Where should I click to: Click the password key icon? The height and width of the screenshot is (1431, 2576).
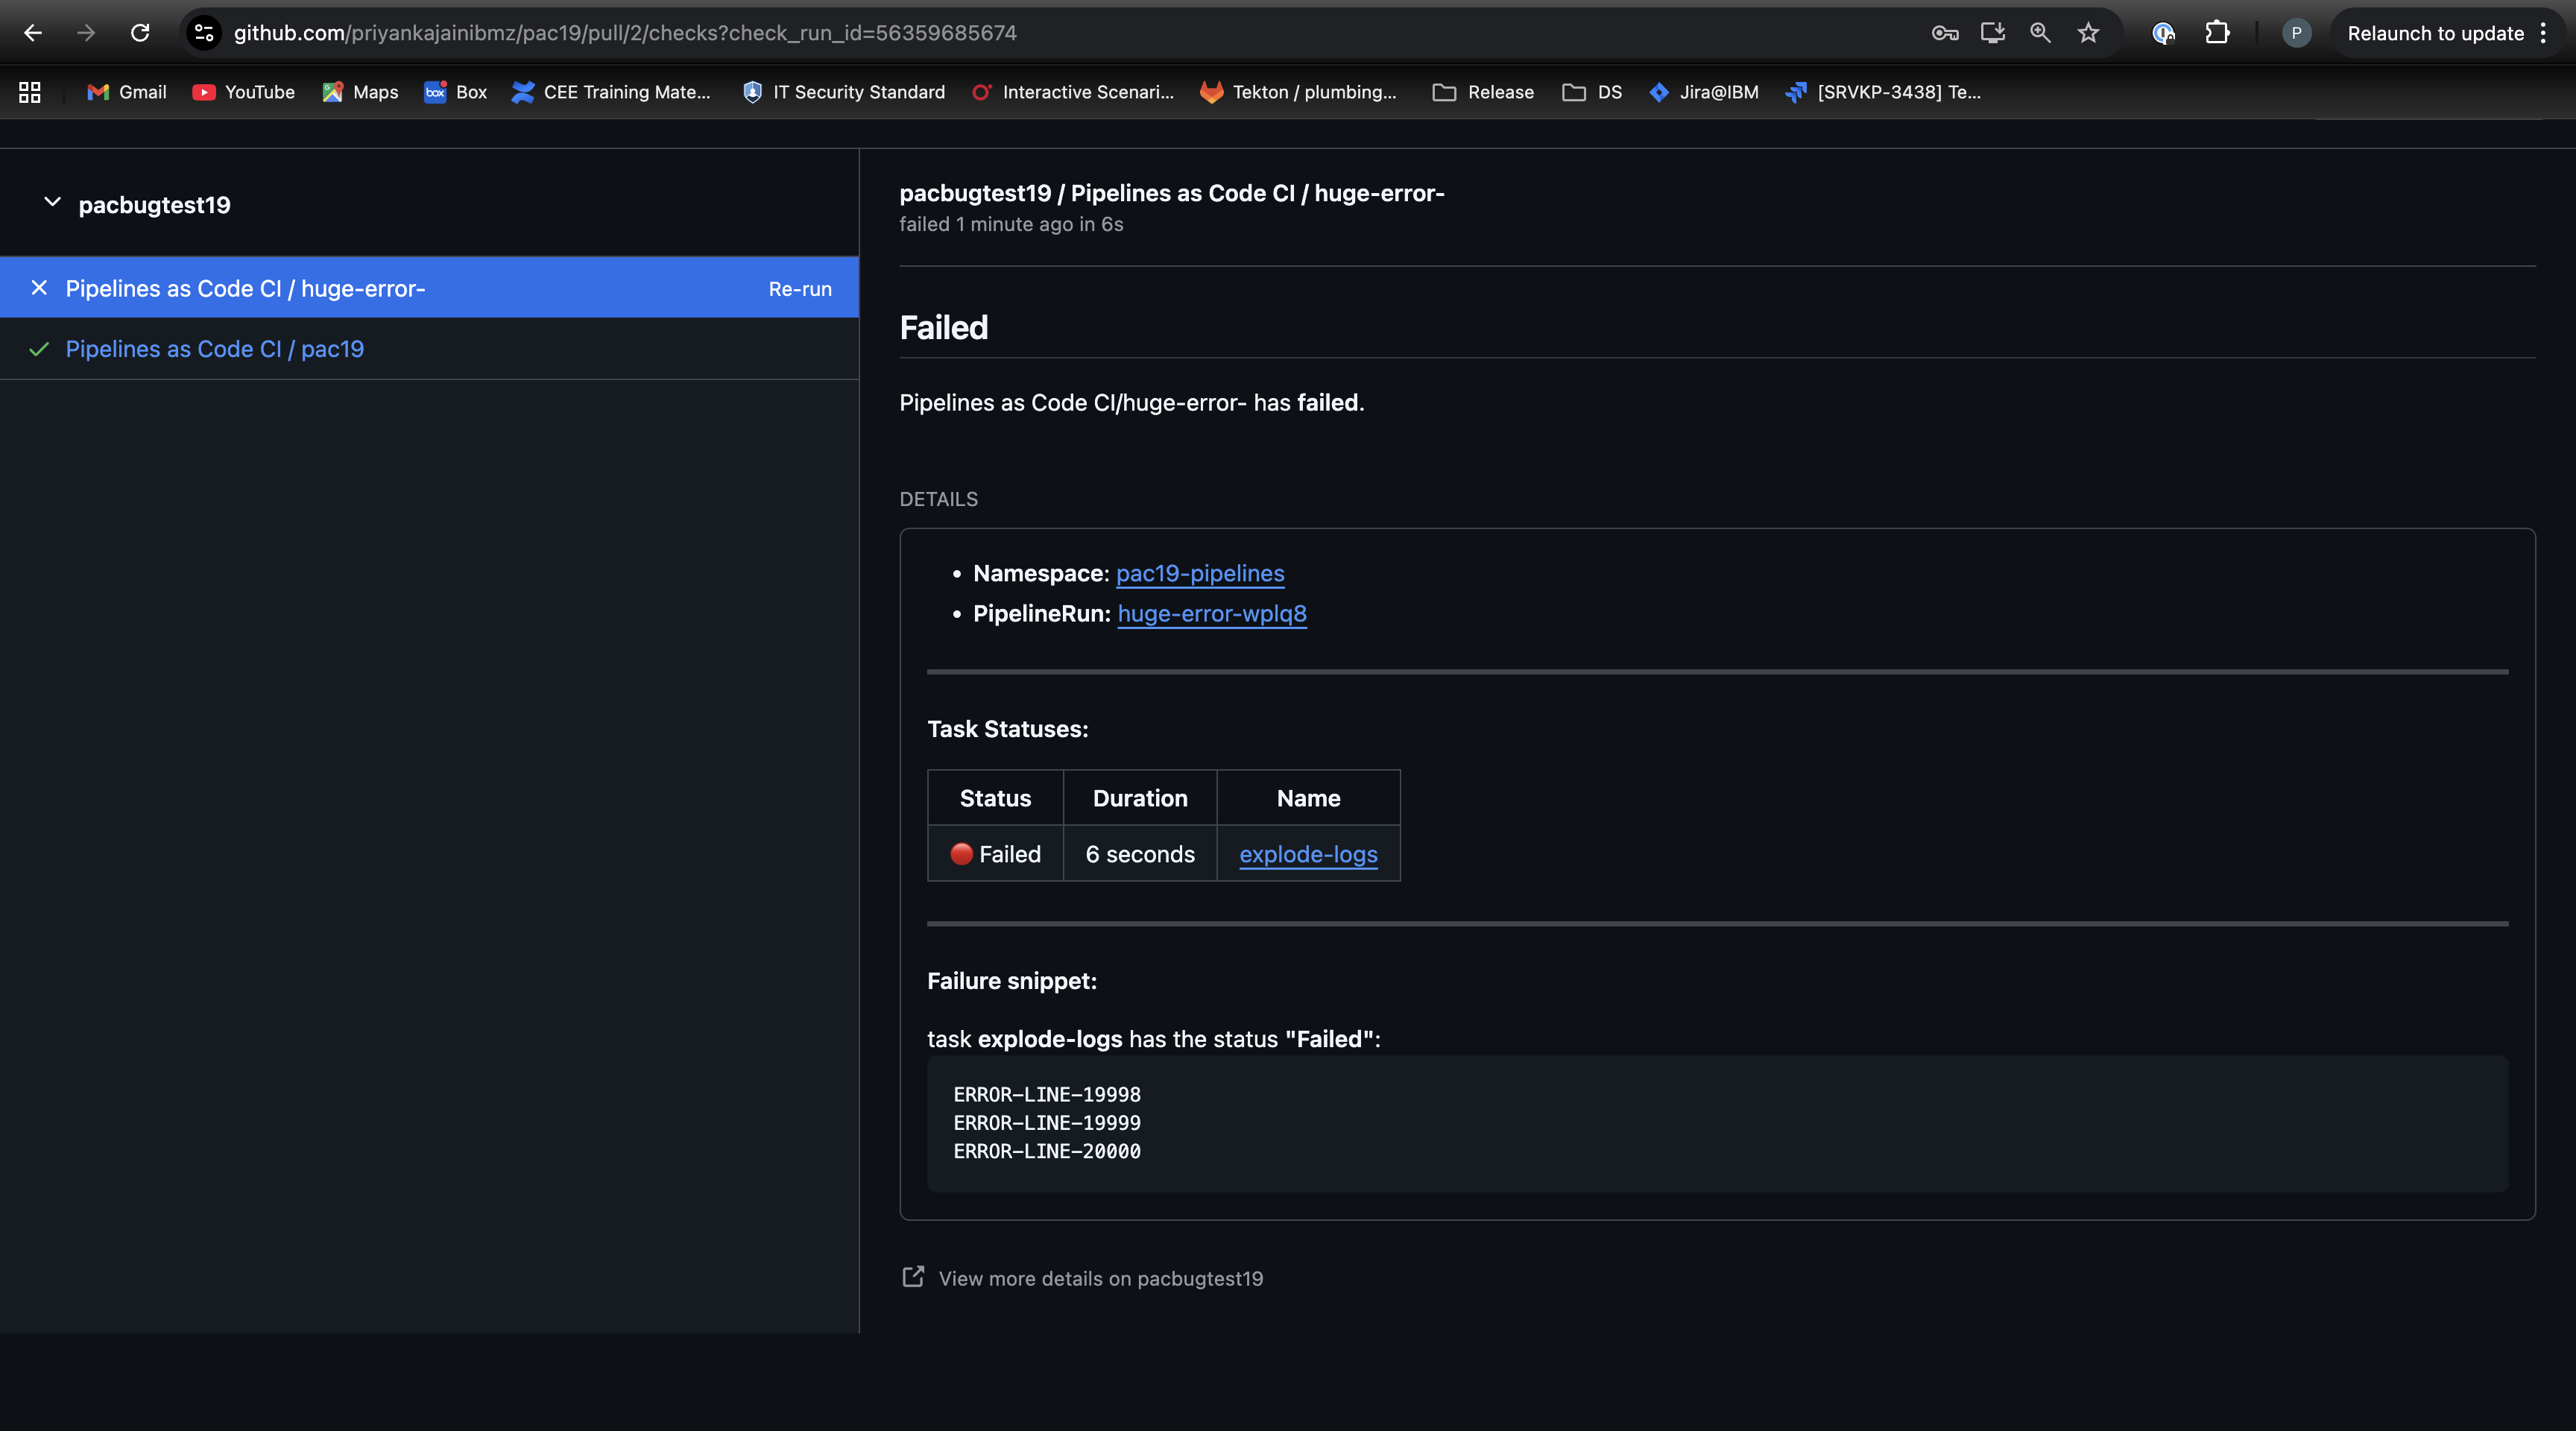click(x=1944, y=33)
